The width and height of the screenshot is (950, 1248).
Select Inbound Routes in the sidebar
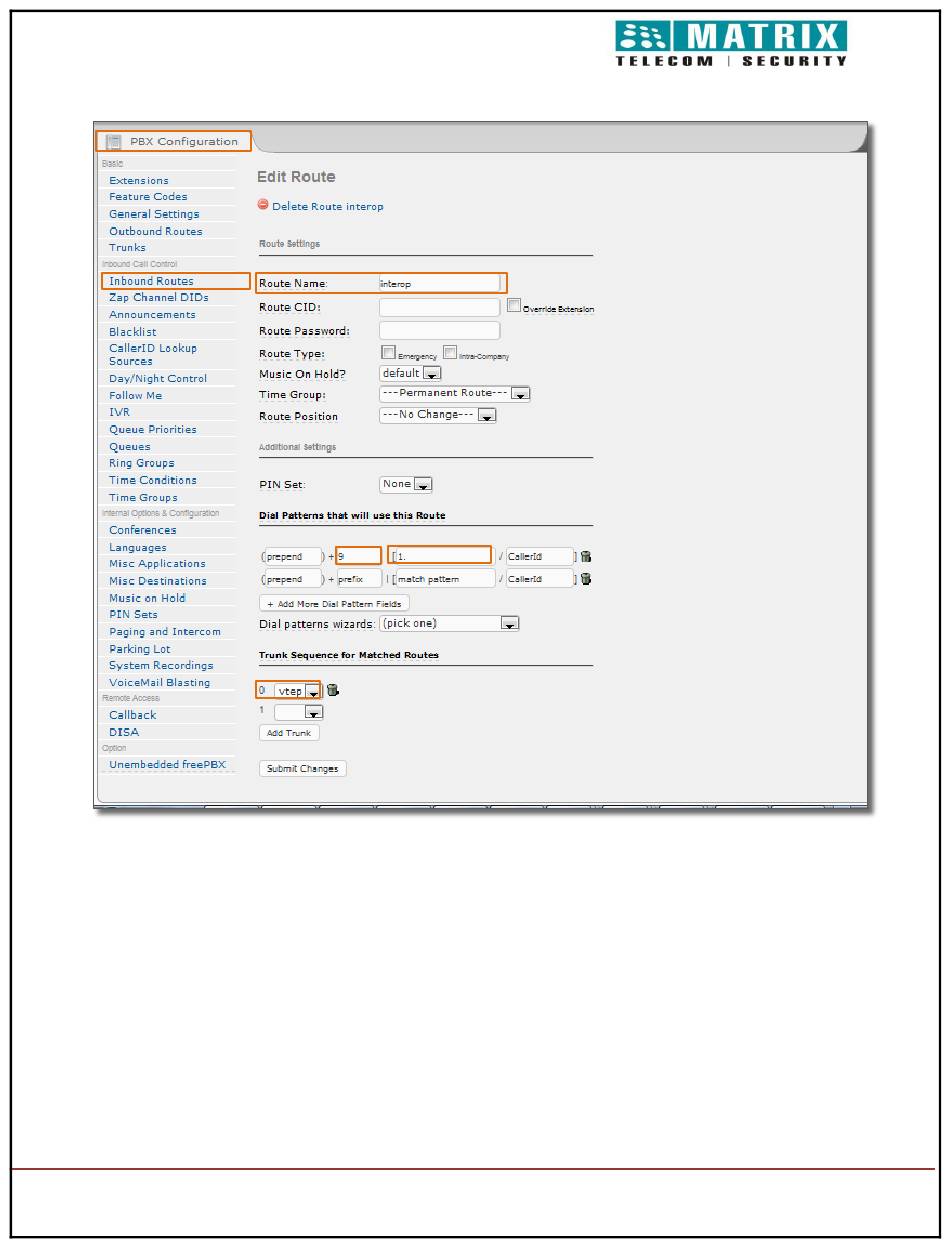click(x=151, y=282)
